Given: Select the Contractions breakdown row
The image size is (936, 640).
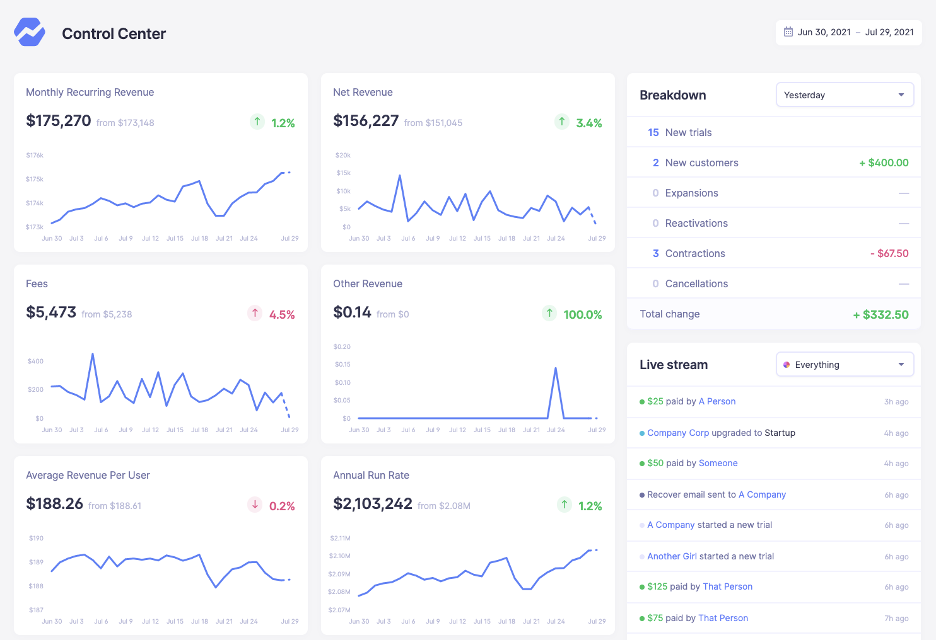Looking at the screenshot, I should click(696, 253).
